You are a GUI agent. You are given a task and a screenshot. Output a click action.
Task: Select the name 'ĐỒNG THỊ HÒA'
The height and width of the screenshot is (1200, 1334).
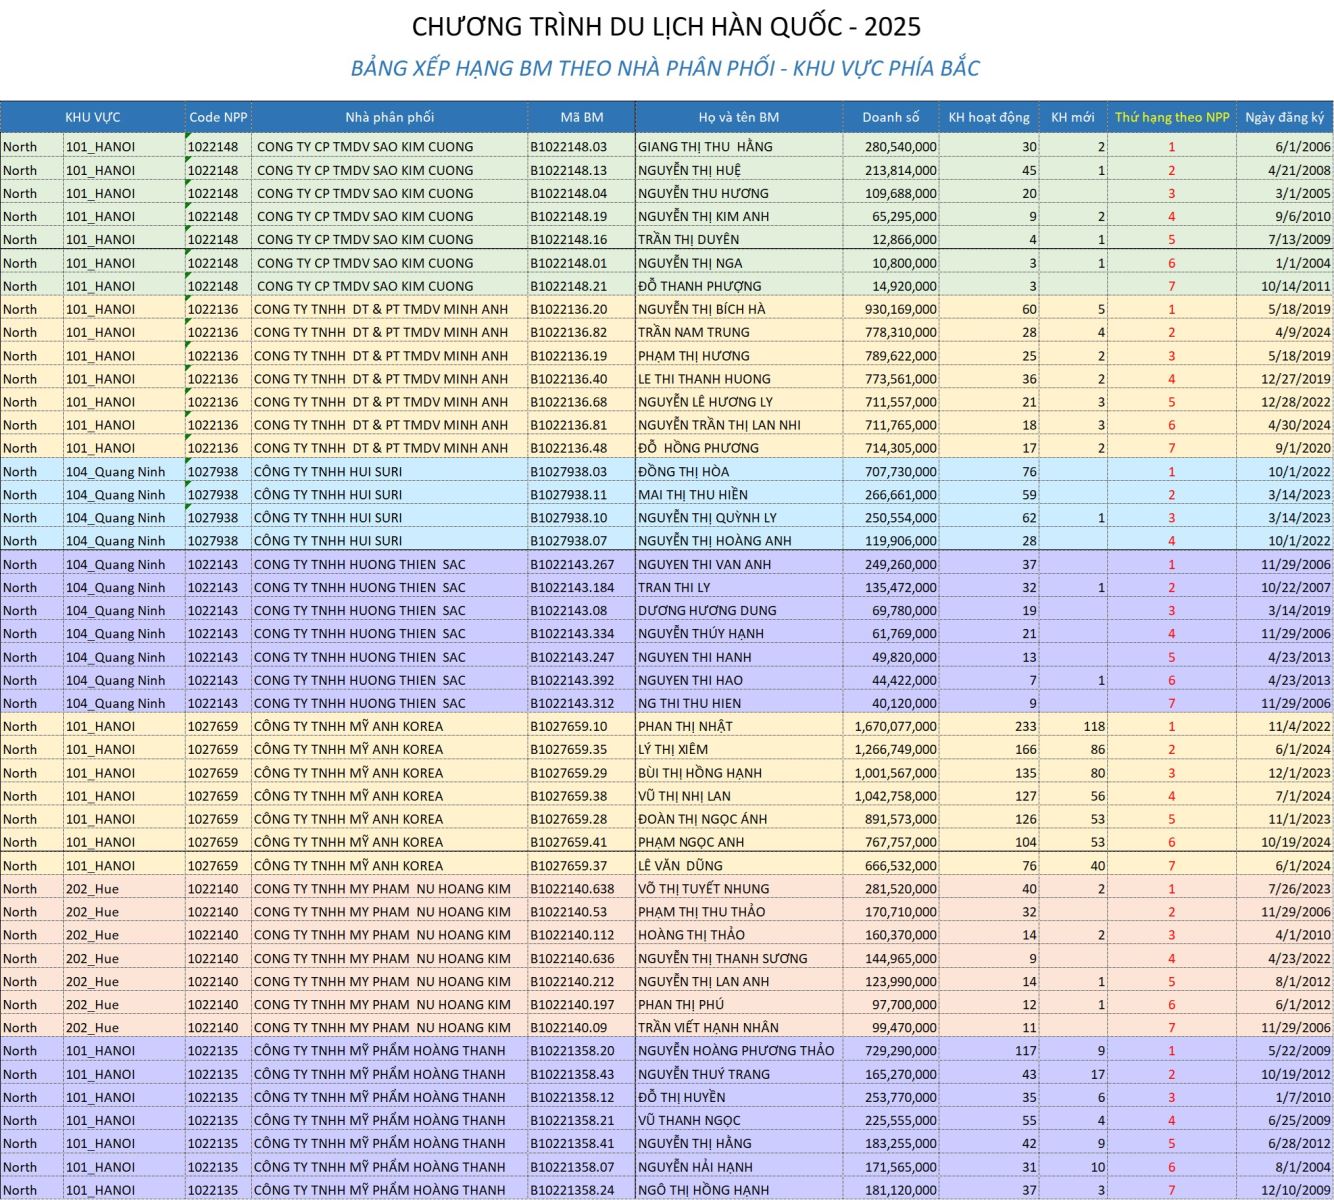(x=683, y=471)
